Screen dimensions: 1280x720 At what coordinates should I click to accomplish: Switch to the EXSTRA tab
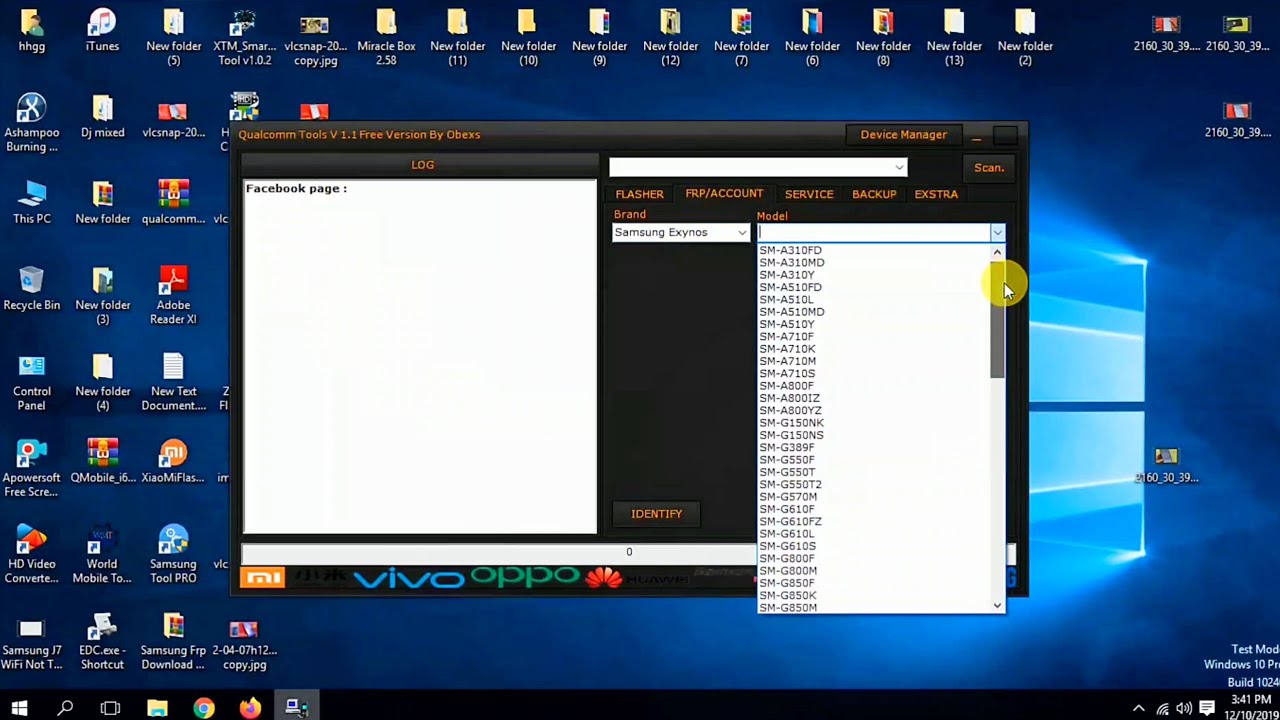[x=936, y=194]
